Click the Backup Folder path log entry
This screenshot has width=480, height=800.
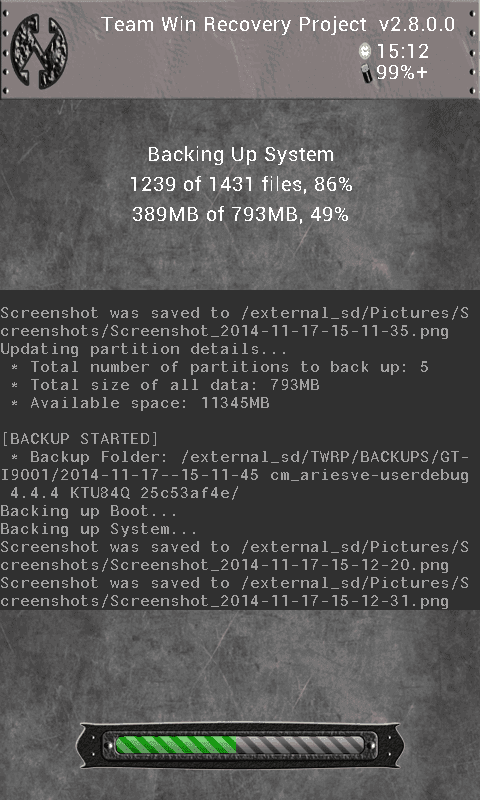(x=235, y=475)
